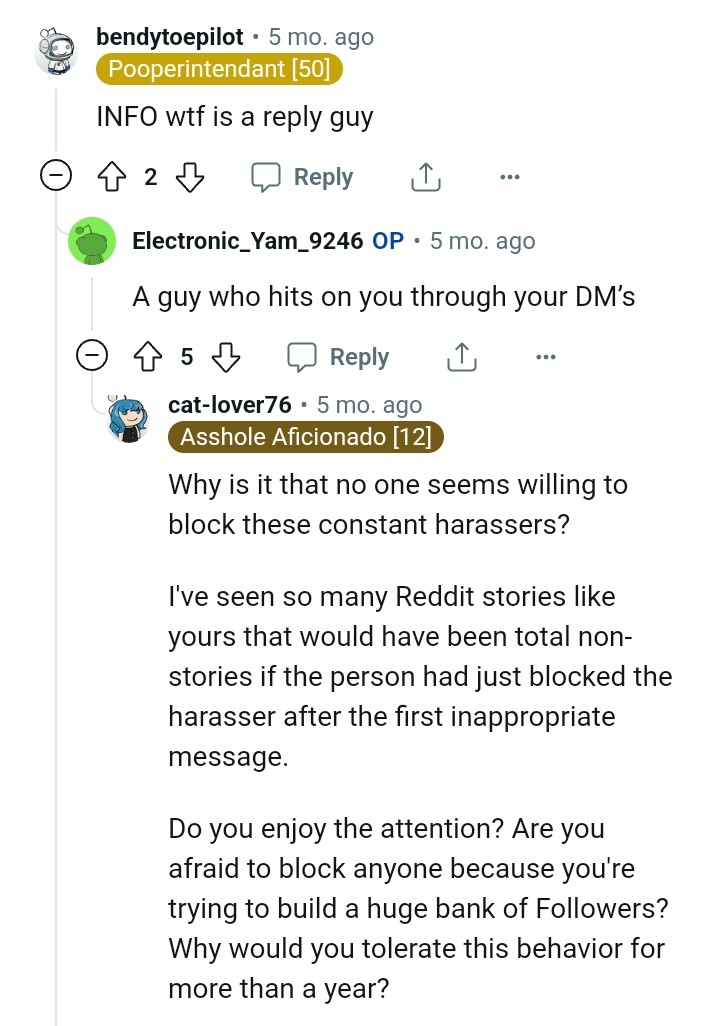Screen dimensions: 720x1026
Task: Collapse bendytoepilot's comment thread
Action: tap(58, 176)
